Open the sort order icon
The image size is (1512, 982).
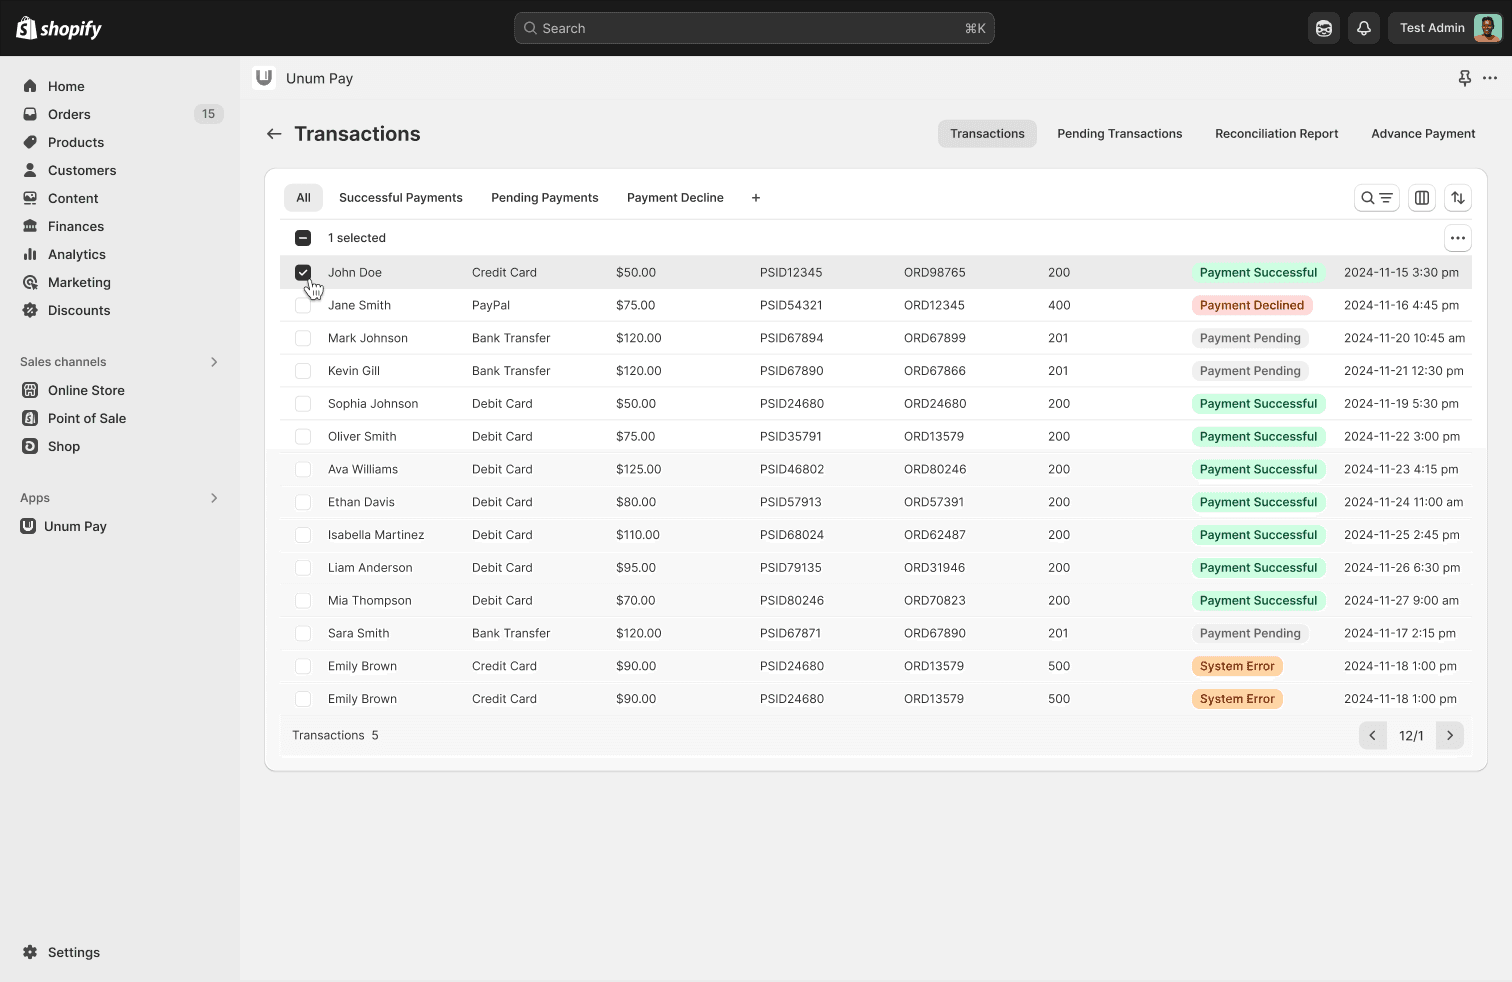1458,198
